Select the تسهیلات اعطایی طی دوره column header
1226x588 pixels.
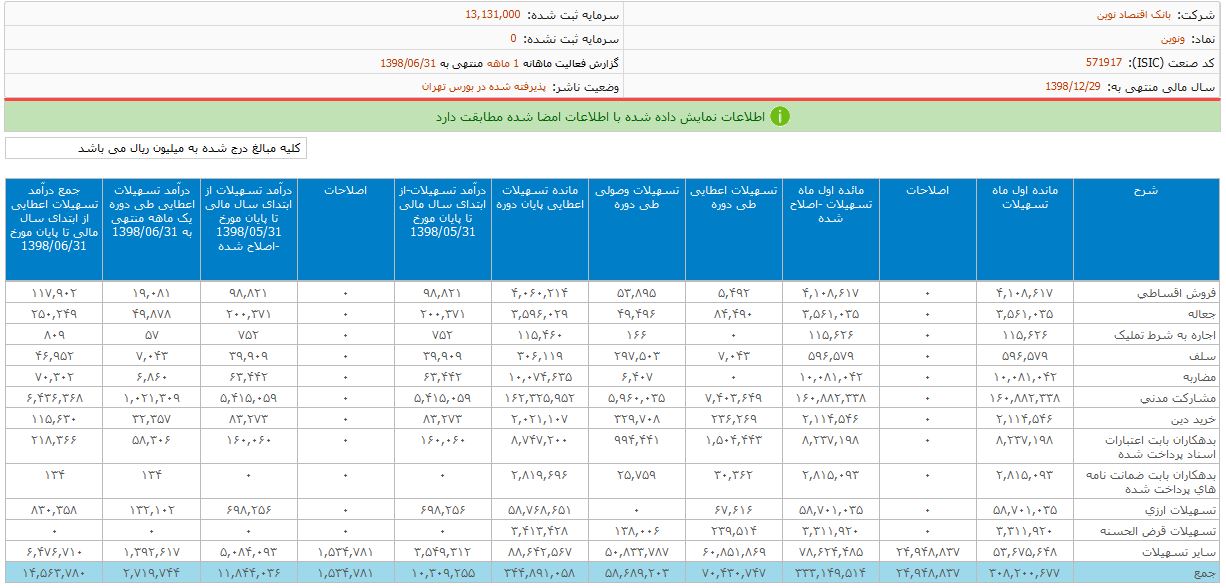(x=733, y=197)
